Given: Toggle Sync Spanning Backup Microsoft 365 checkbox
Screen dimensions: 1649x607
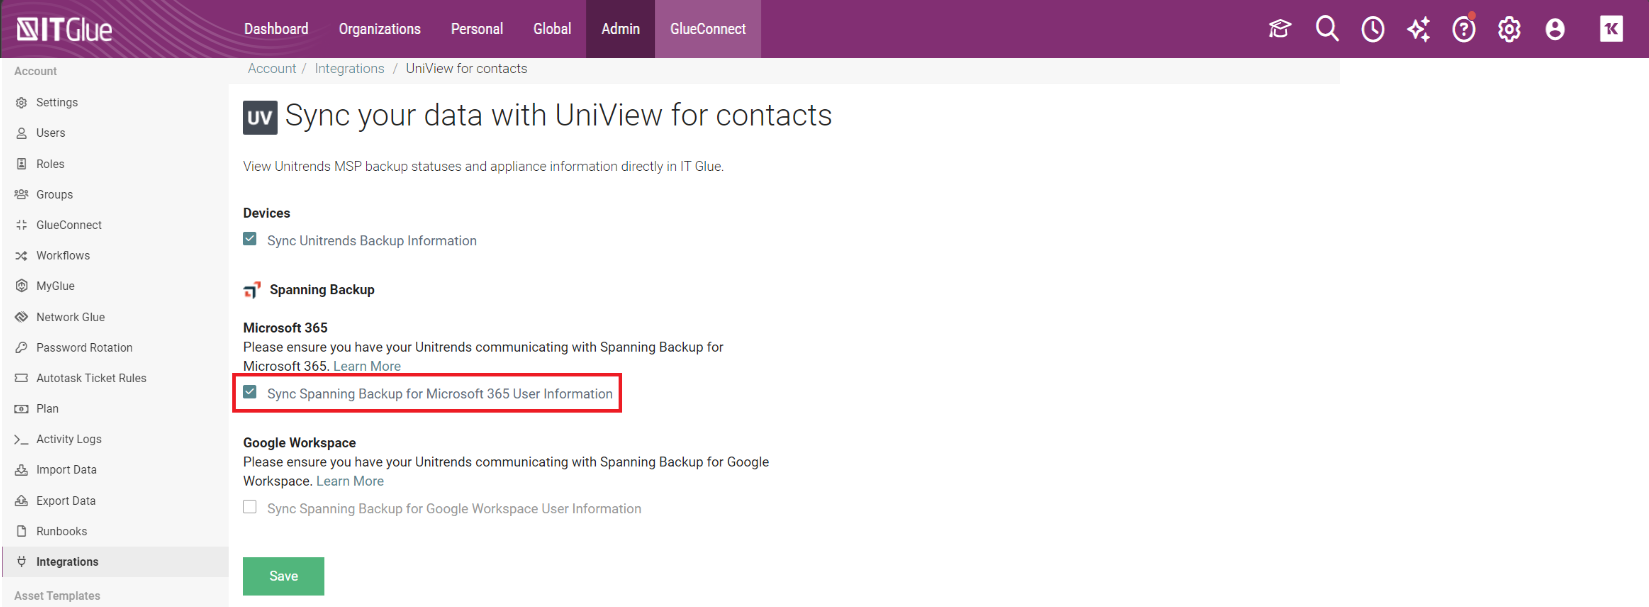Looking at the screenshot, I should pos(250,392).
